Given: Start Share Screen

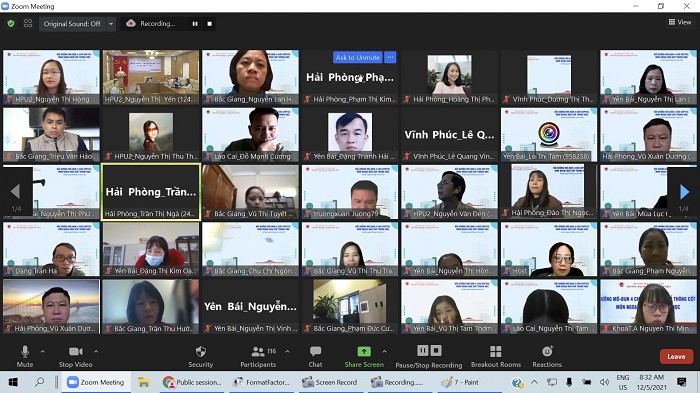Looking at the screenshot, I should [364, 356].
